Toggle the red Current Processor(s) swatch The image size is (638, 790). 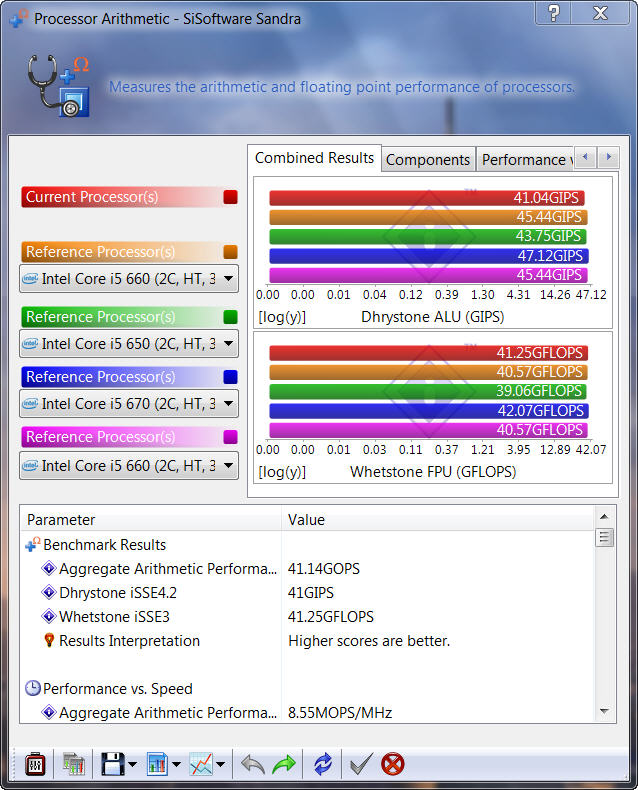(230, 196)
